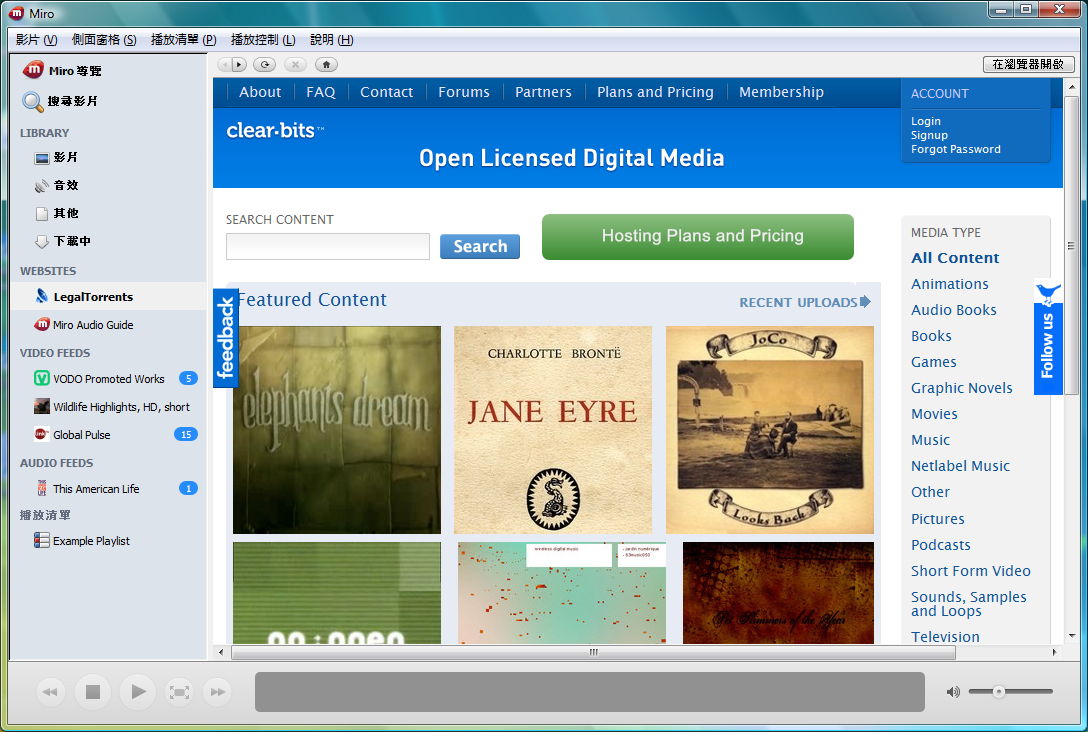The image size is (1088, 732).
Task: Click the Login account link
Action: point(926,121)
